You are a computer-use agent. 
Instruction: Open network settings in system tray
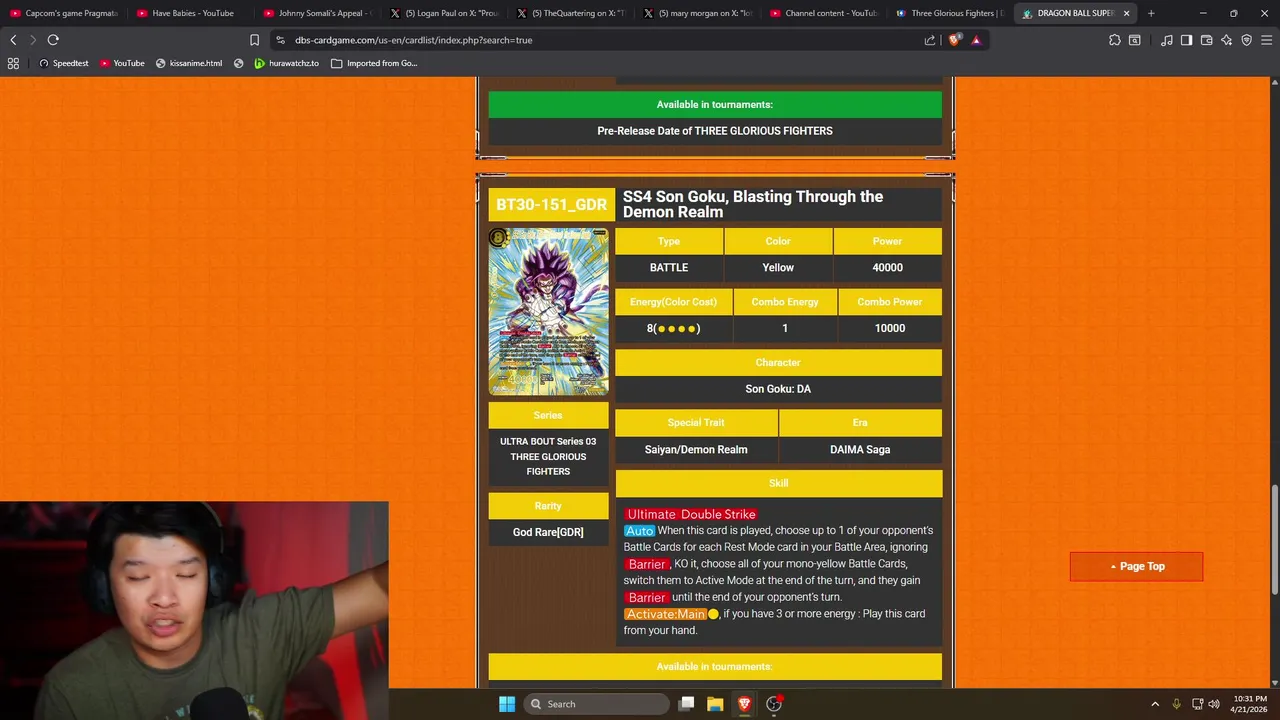tap(1197, 704)
